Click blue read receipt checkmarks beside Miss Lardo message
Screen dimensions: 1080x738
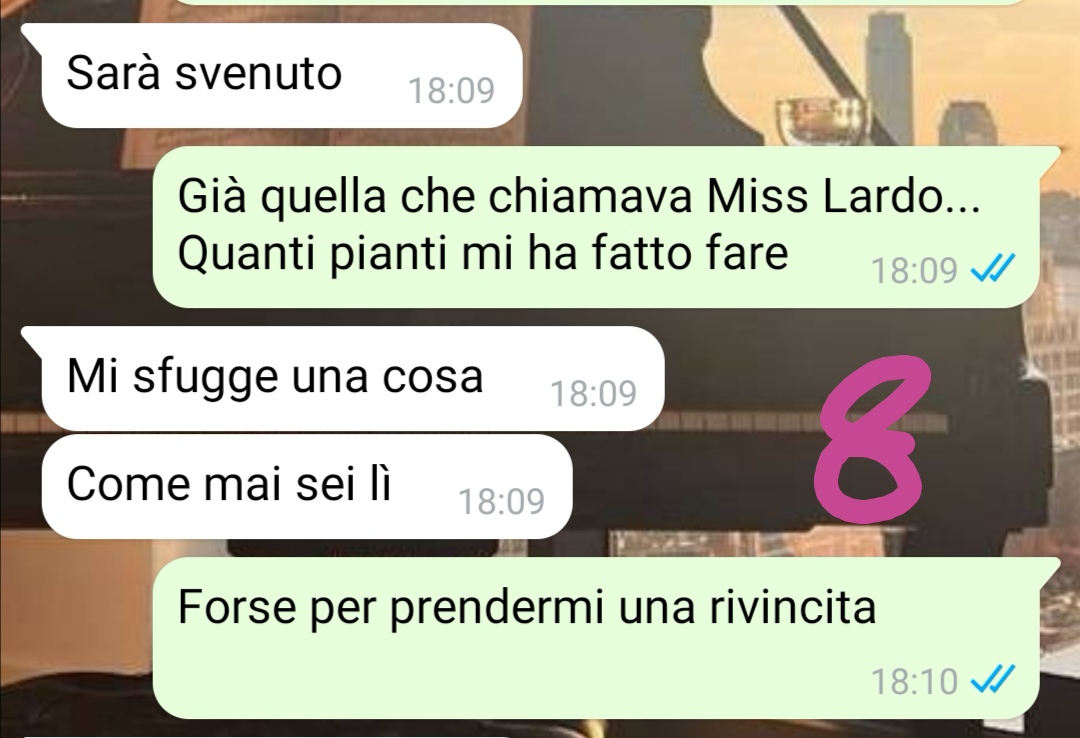click(993, 269)
